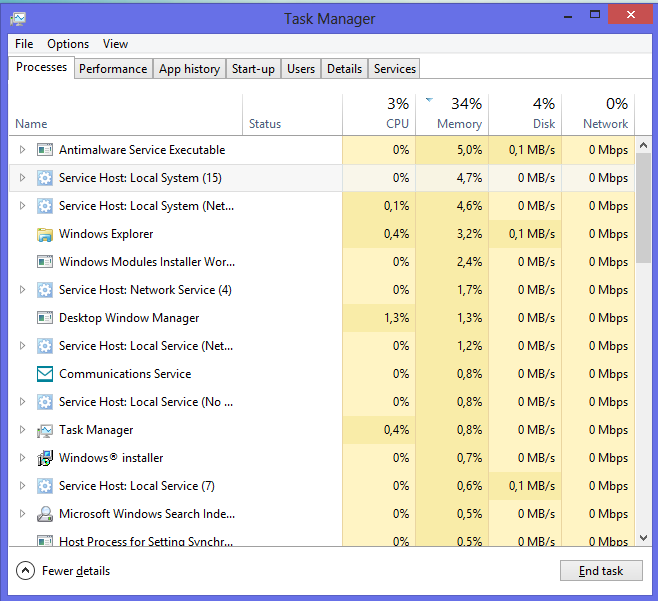The height and width of the screenshot is (601, 658).
Task: Open the Start-up tab
Action: point(253,69)
